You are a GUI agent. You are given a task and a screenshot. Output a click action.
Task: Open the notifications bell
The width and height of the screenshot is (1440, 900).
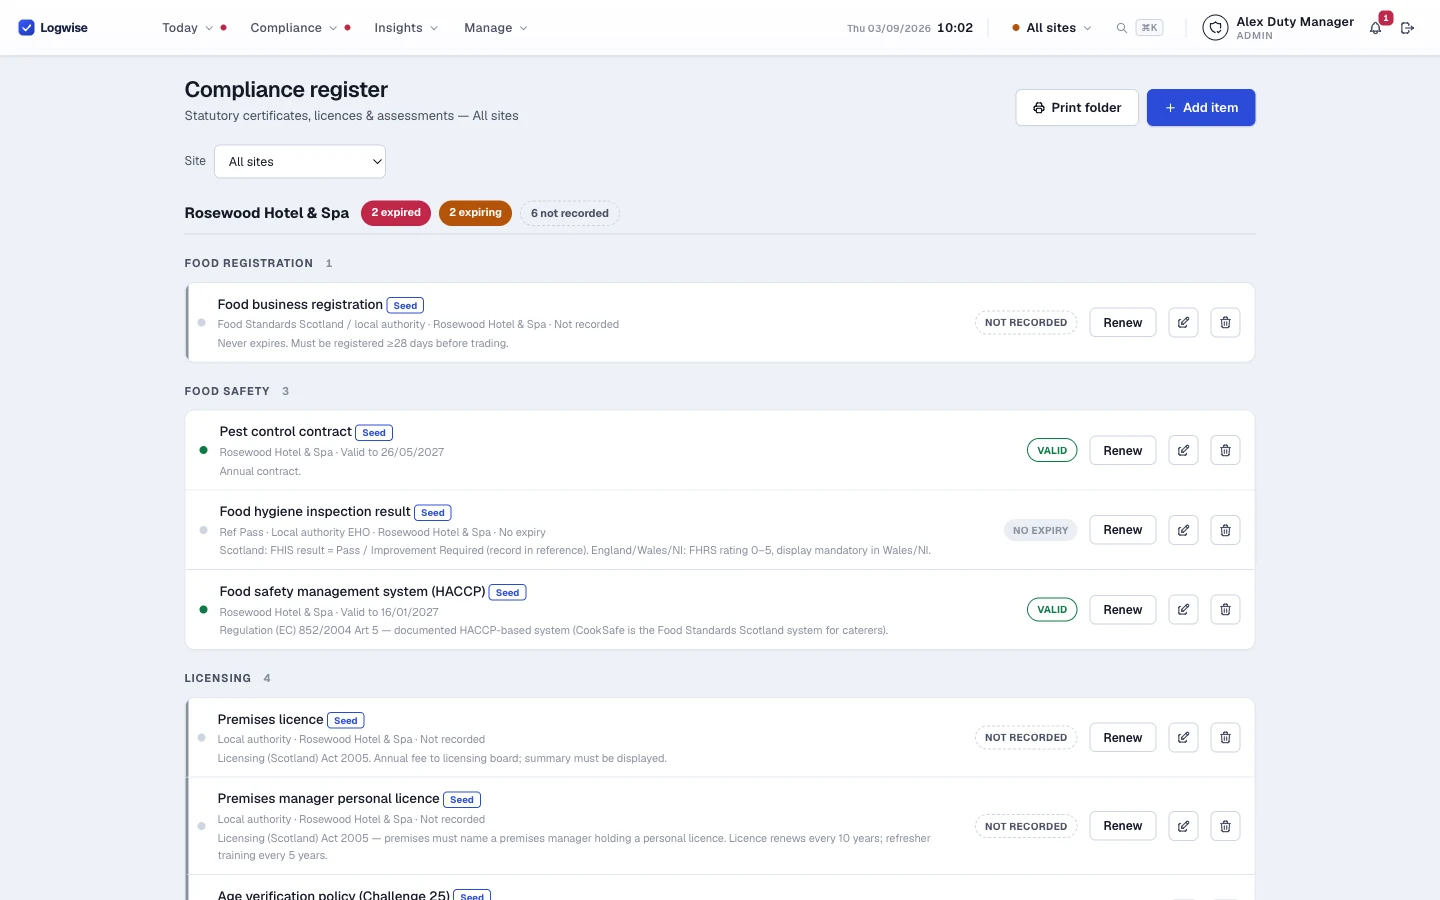click(x=1376, y=28)
